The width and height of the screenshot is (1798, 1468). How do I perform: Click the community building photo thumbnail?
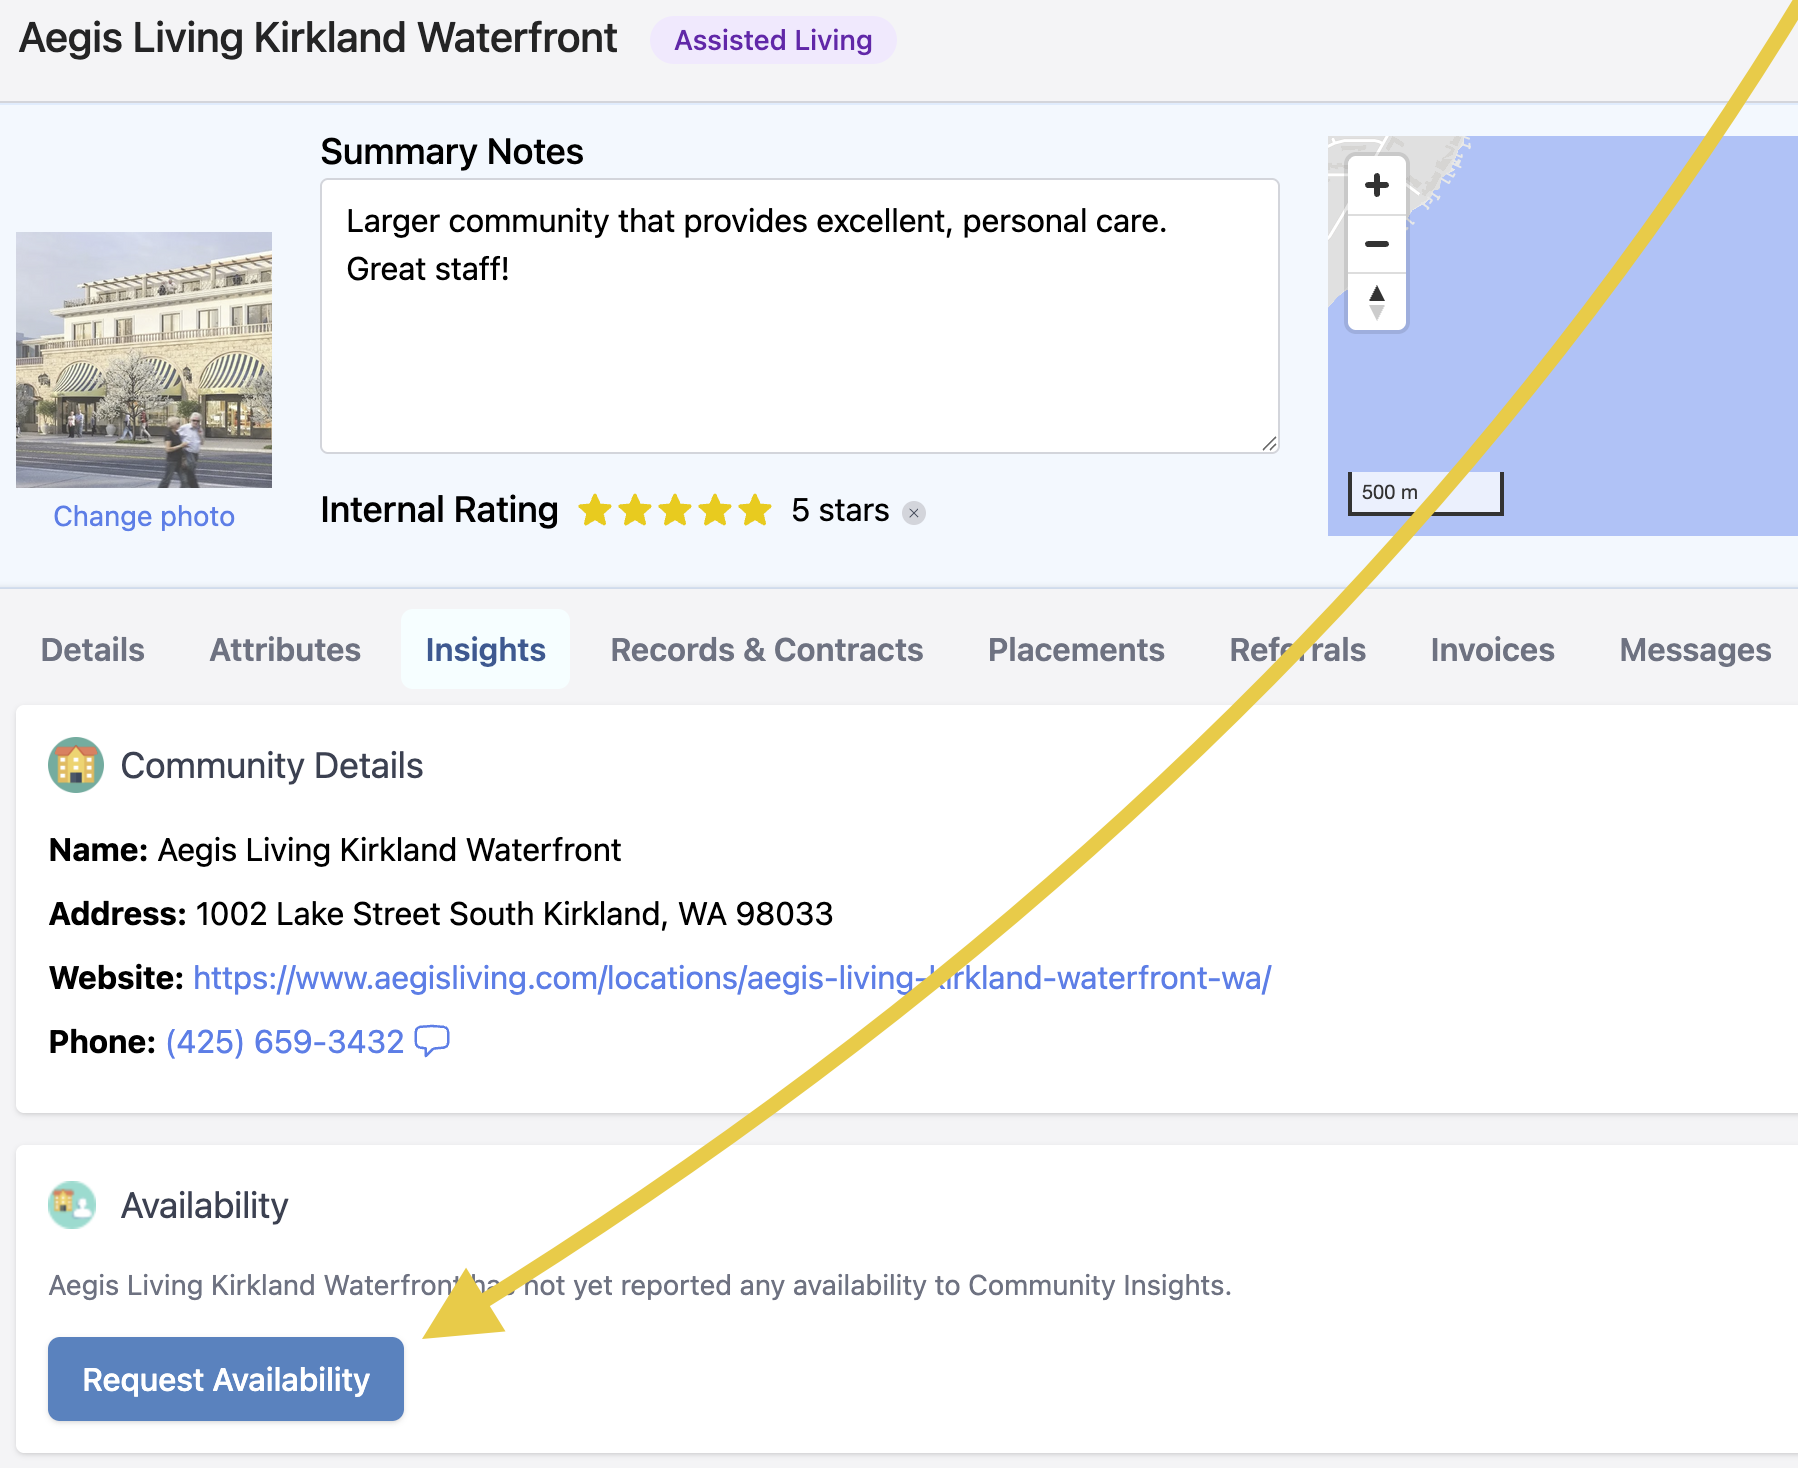pos(144,360)
